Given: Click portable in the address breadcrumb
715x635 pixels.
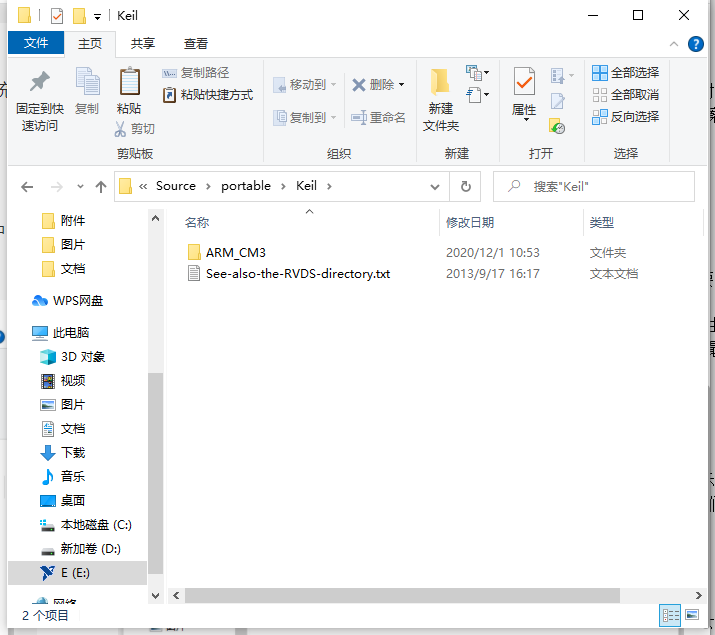Looking at the screenshot, I should [x=246, y=186].
